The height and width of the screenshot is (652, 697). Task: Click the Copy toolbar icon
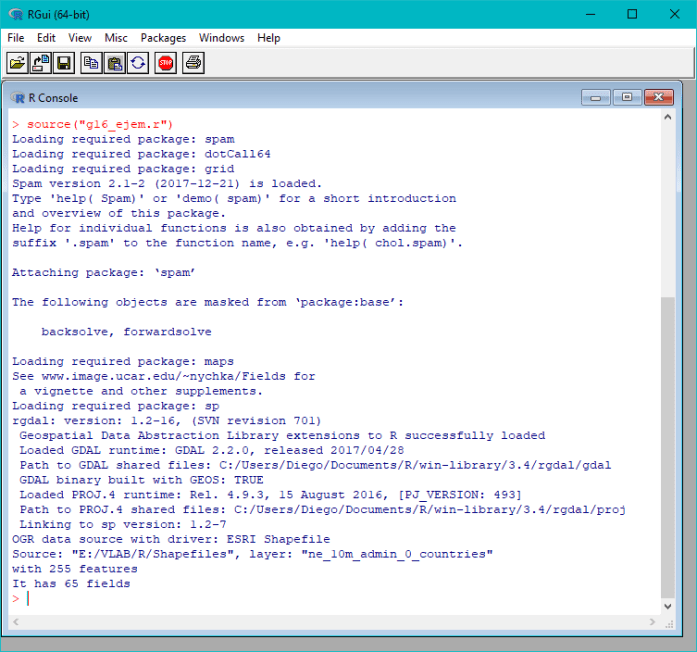tap(92, 63)
